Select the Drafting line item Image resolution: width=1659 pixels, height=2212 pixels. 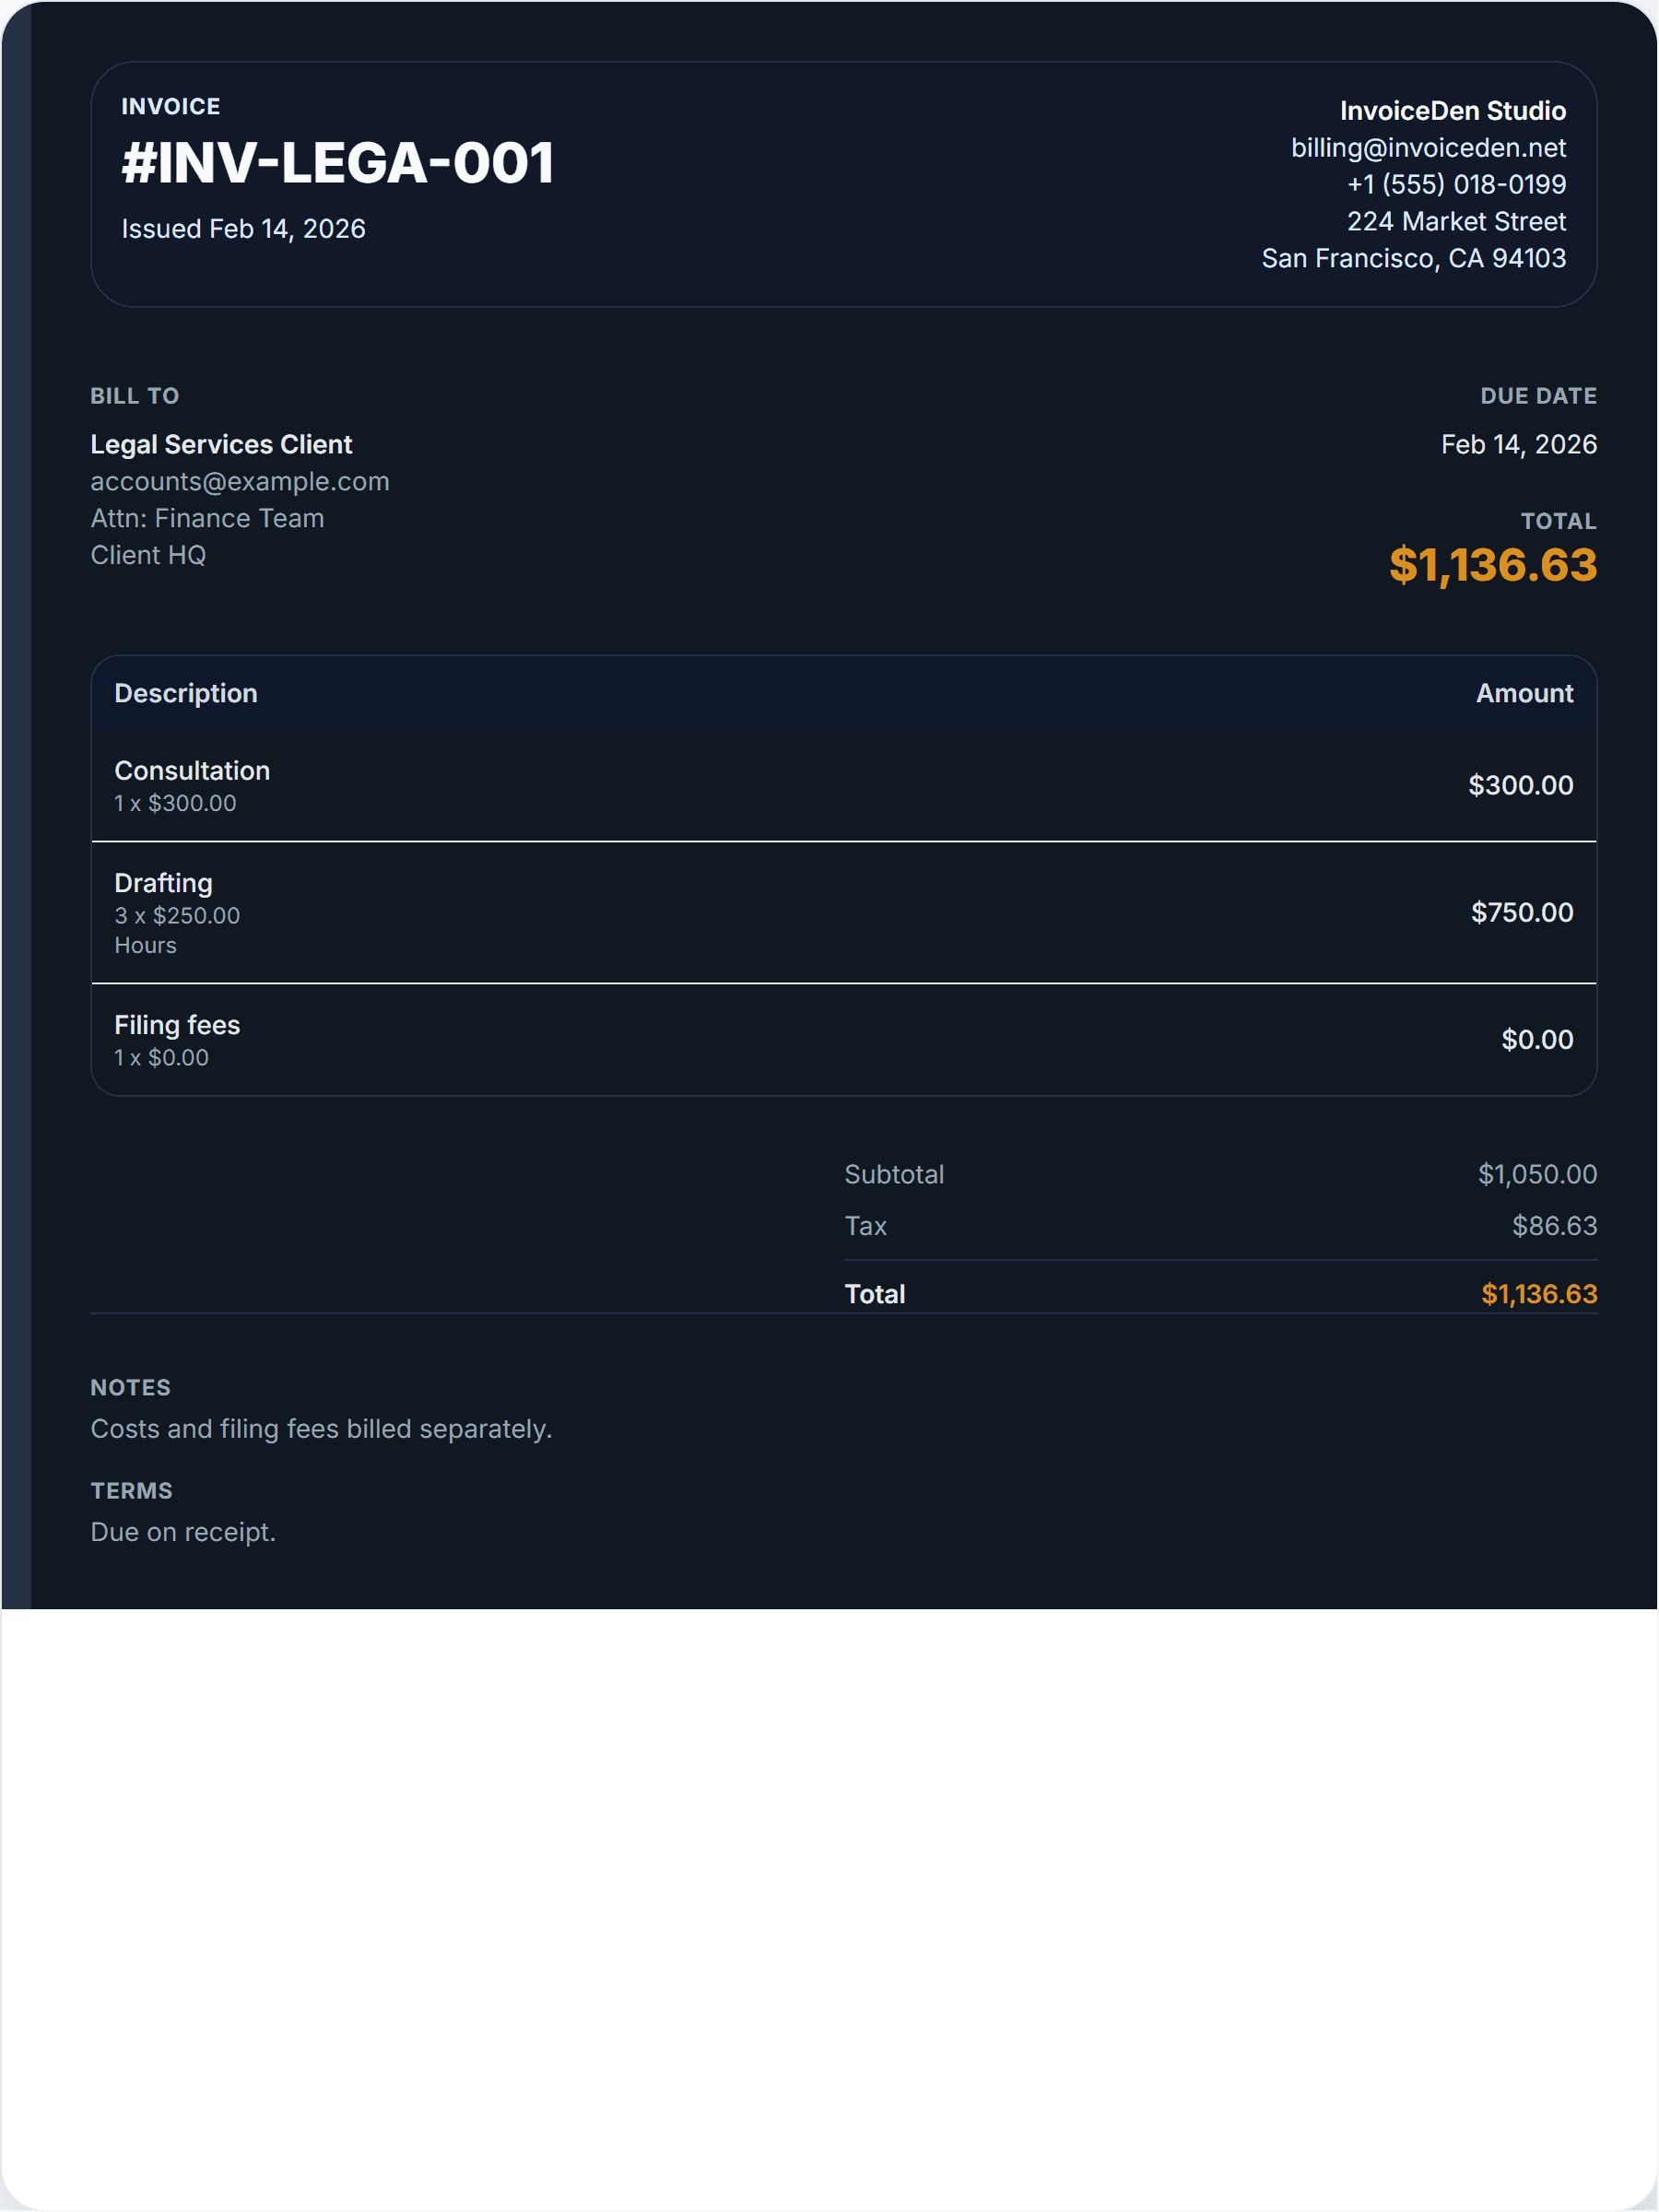(163, 883)
